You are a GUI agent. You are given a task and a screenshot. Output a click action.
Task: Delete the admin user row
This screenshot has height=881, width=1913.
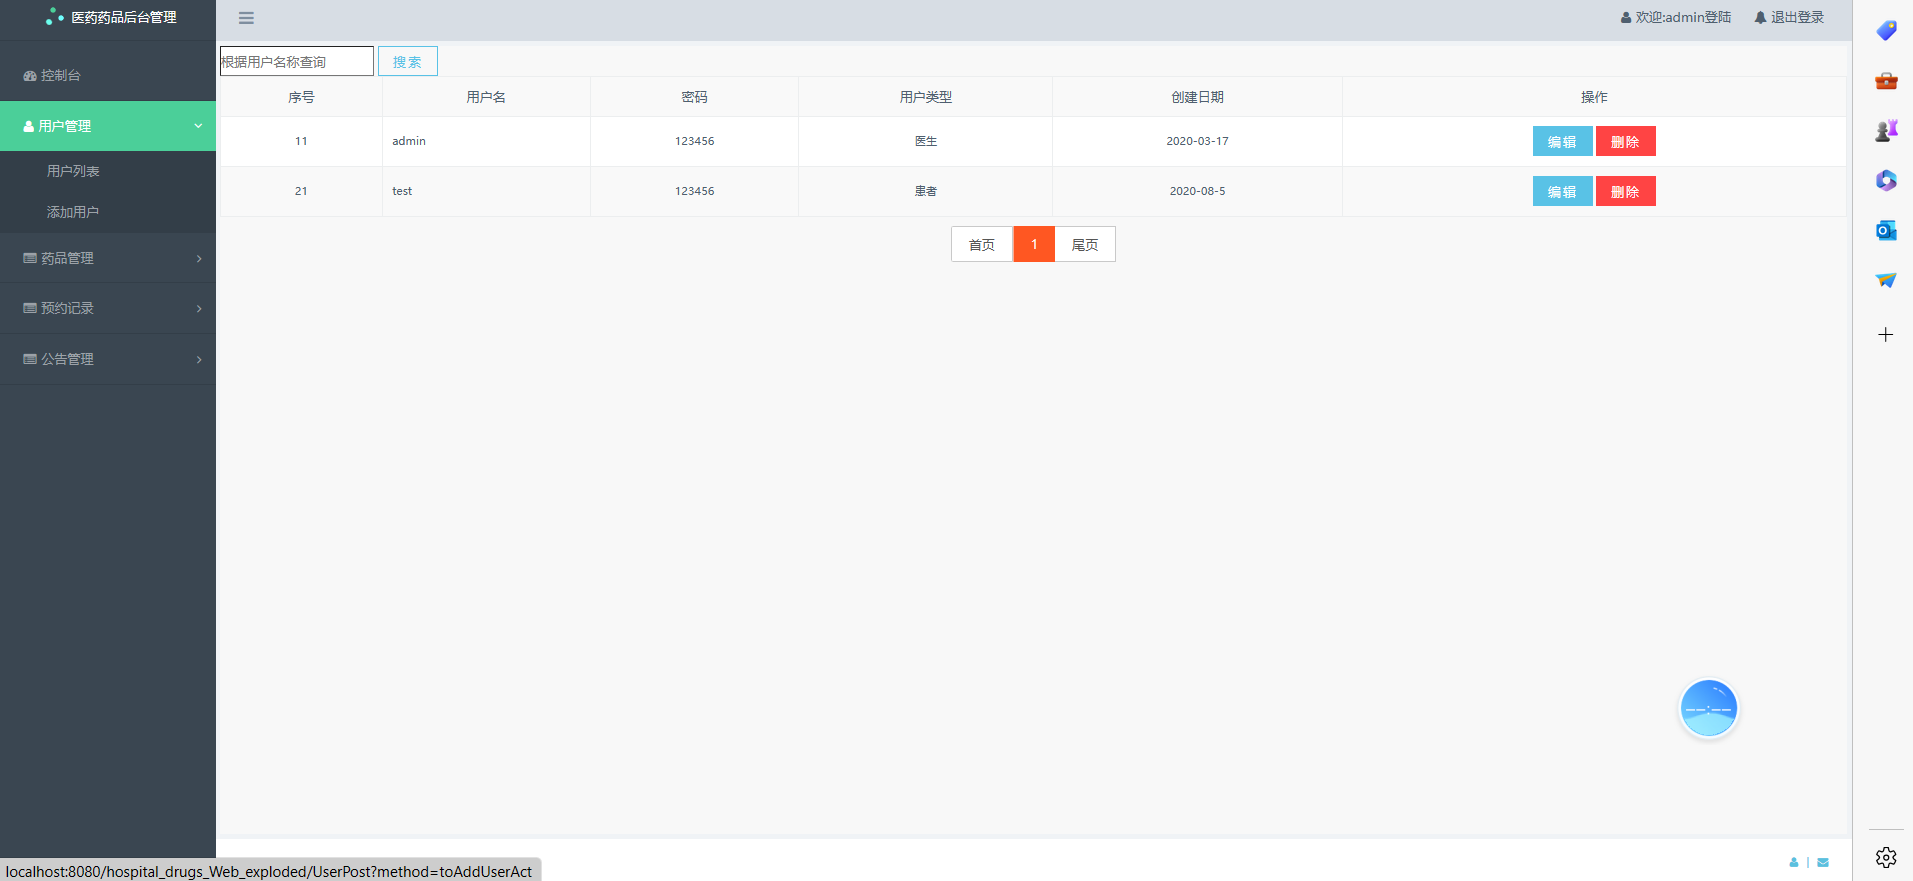(x=1625, y=141)
